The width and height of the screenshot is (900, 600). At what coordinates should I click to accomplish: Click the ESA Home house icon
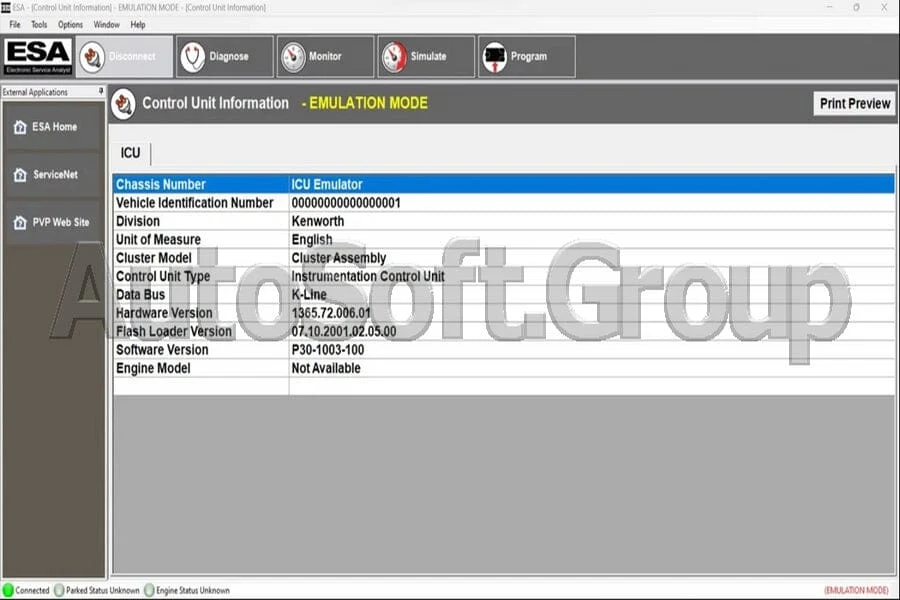pos(20,127)
